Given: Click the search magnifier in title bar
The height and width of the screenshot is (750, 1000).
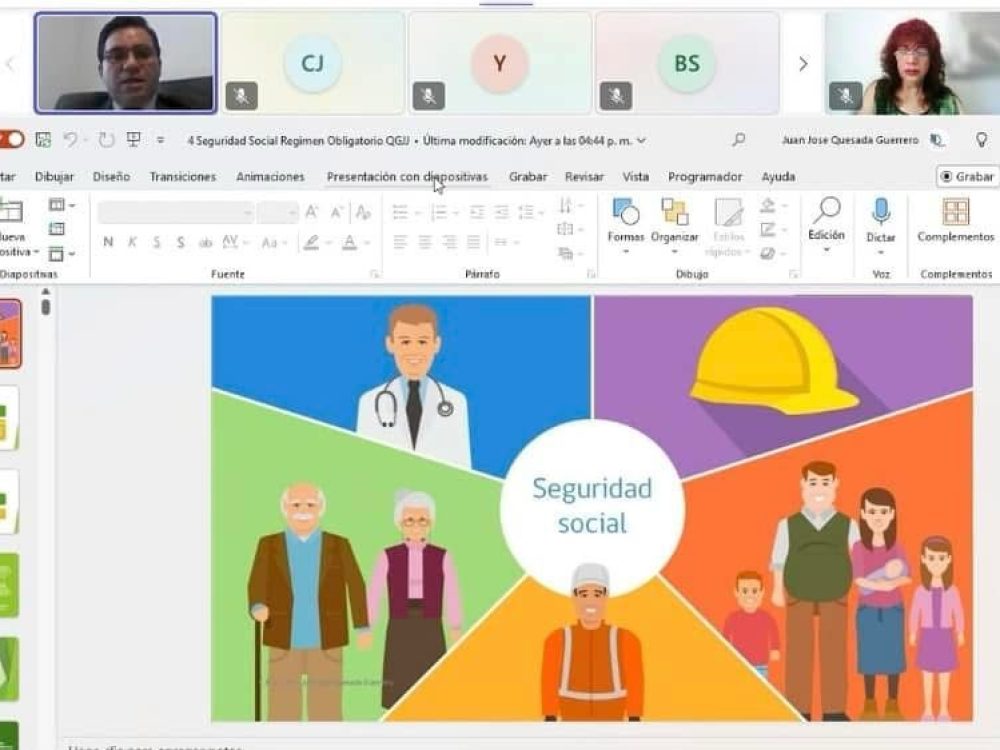Looking at the screenshot, I should pyautogui.click(x=739, y=140).
